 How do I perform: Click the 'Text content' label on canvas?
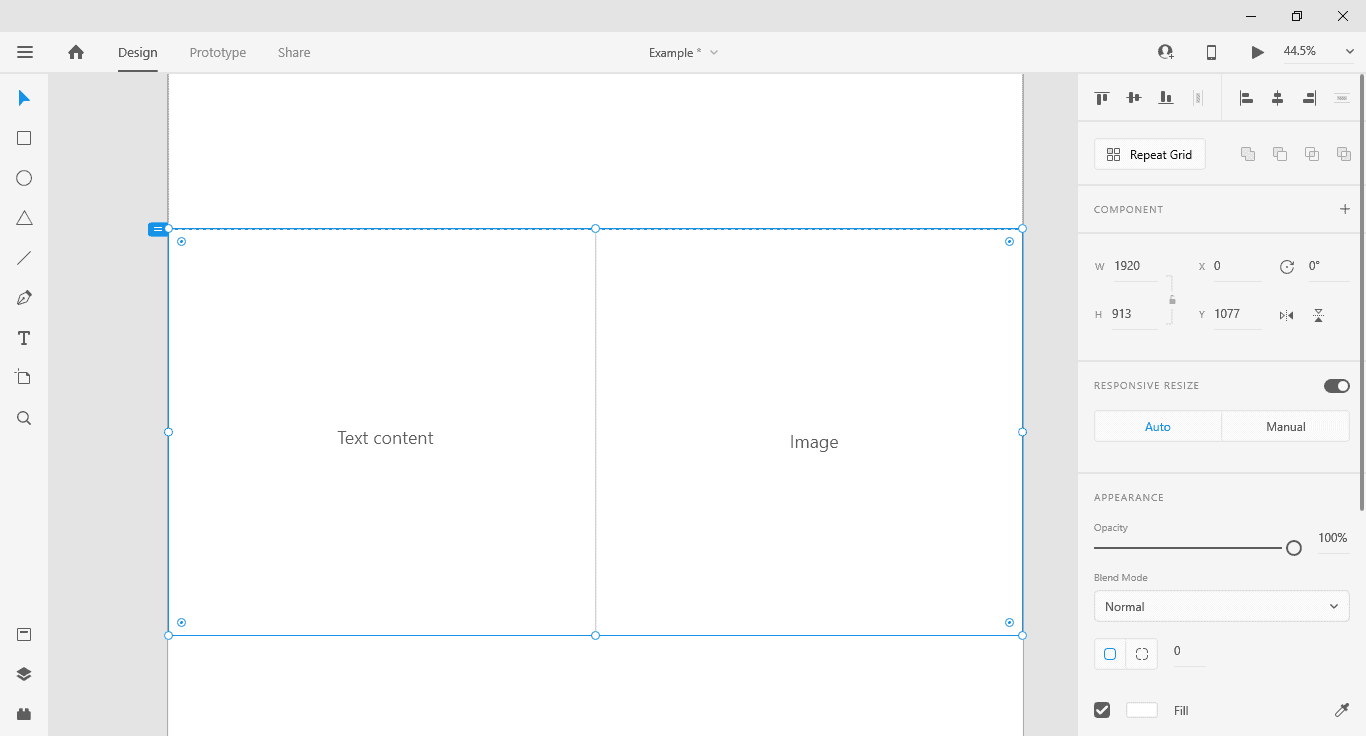click(385, 438)
